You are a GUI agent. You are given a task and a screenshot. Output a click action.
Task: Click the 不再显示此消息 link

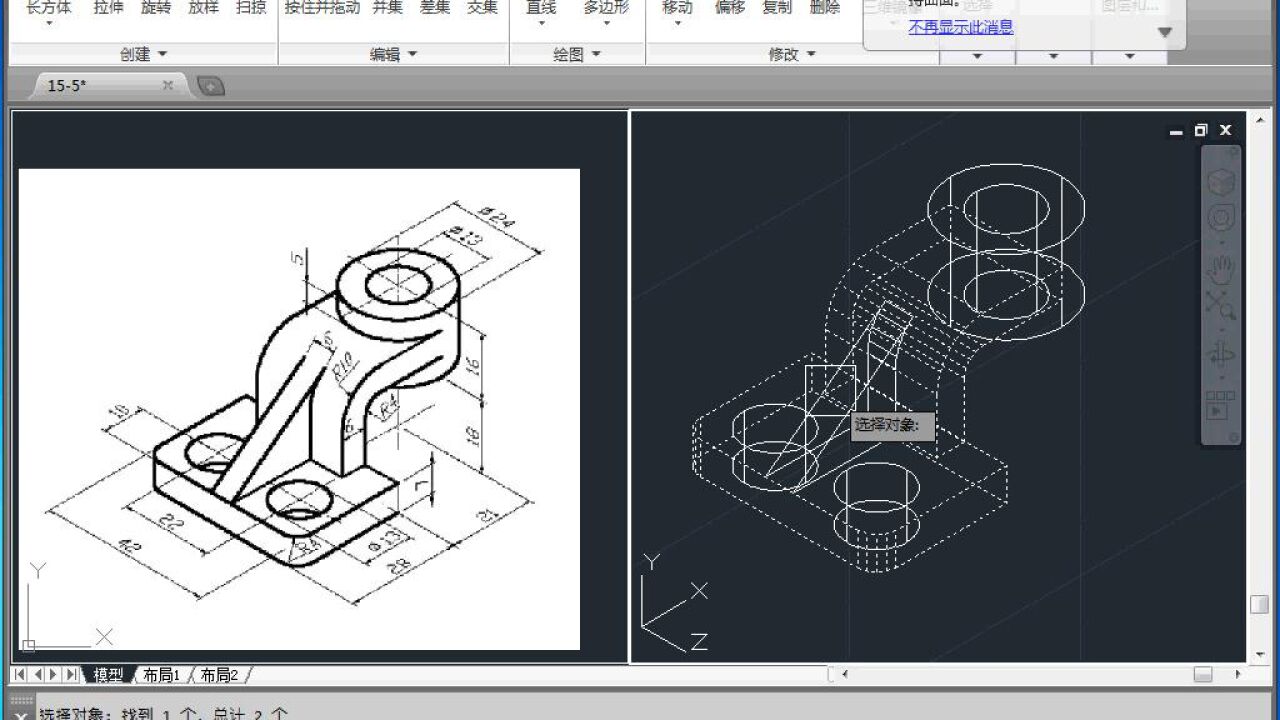tap(961, 28)
